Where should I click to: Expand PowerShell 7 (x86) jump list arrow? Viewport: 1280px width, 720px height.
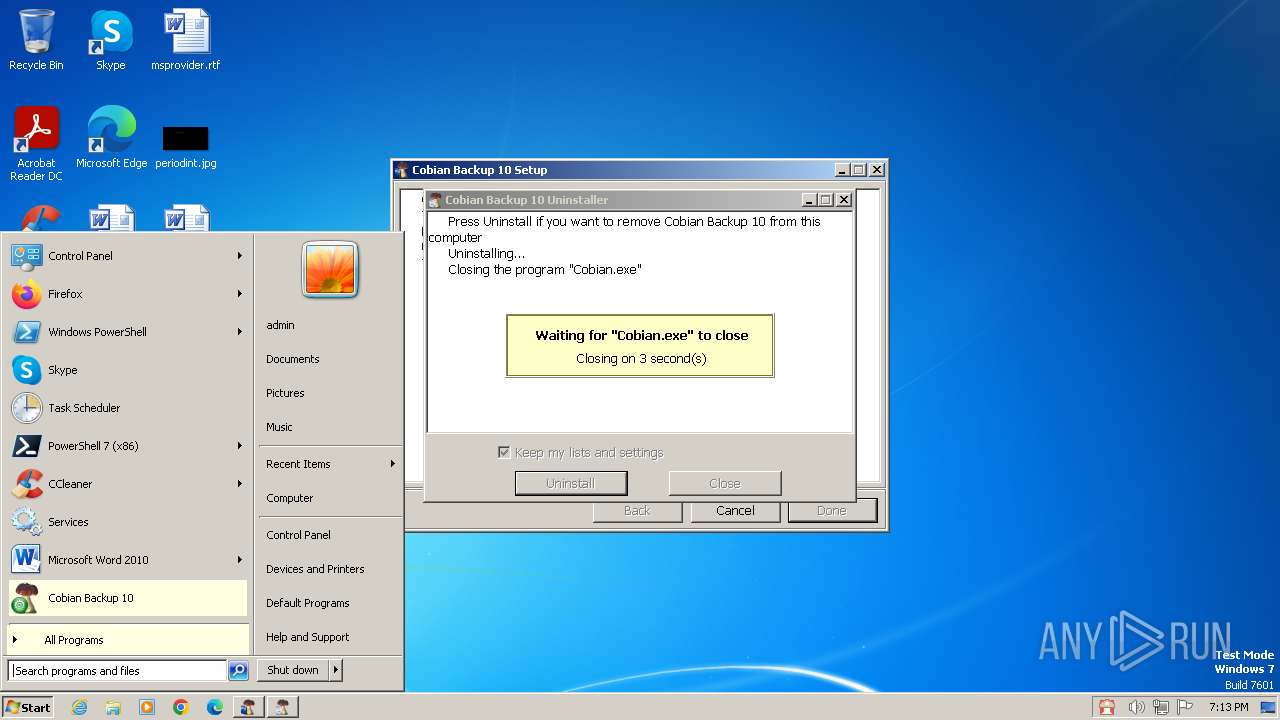coord(240,446)
